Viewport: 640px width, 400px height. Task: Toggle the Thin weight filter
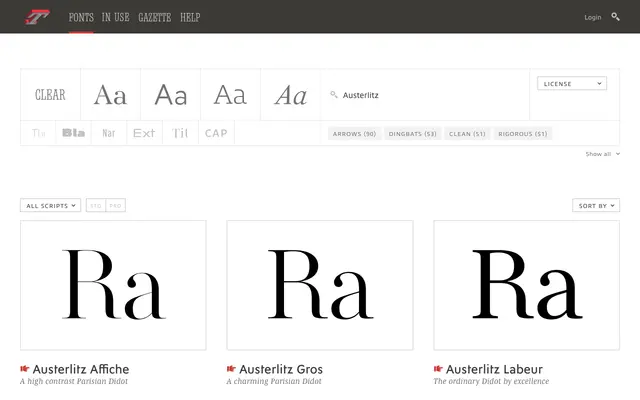click(x=38, y=133)
